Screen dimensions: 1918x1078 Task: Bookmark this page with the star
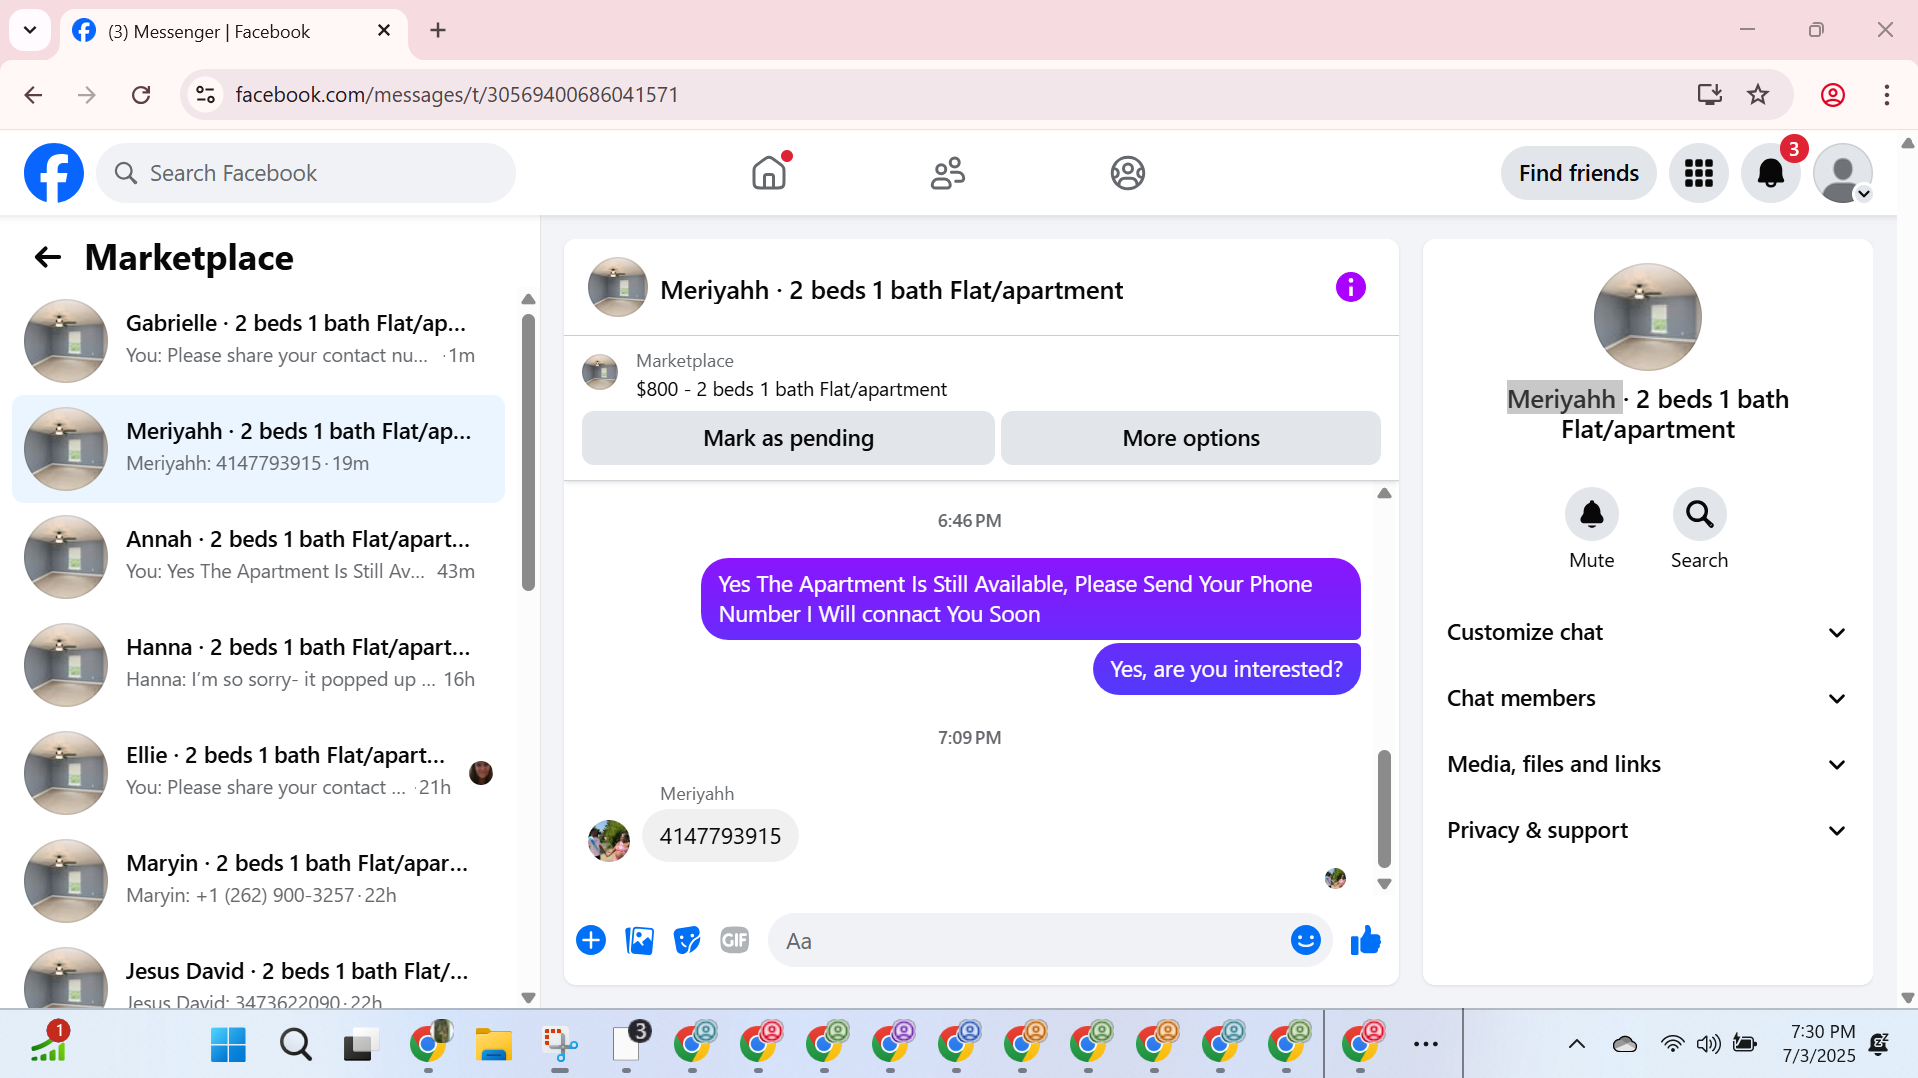click(1758, 95)
